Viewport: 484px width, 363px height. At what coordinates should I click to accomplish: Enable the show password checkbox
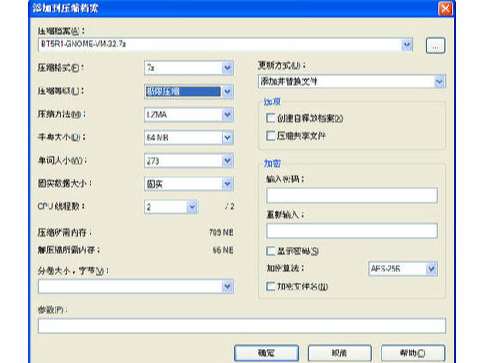coord(271,251)
